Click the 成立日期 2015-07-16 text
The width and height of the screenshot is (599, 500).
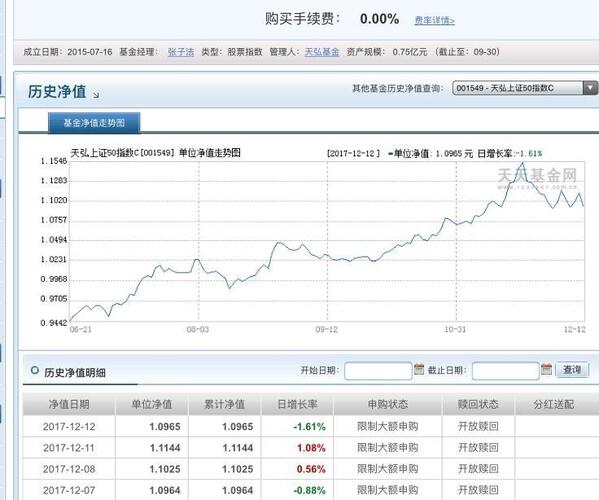point(68,52)
